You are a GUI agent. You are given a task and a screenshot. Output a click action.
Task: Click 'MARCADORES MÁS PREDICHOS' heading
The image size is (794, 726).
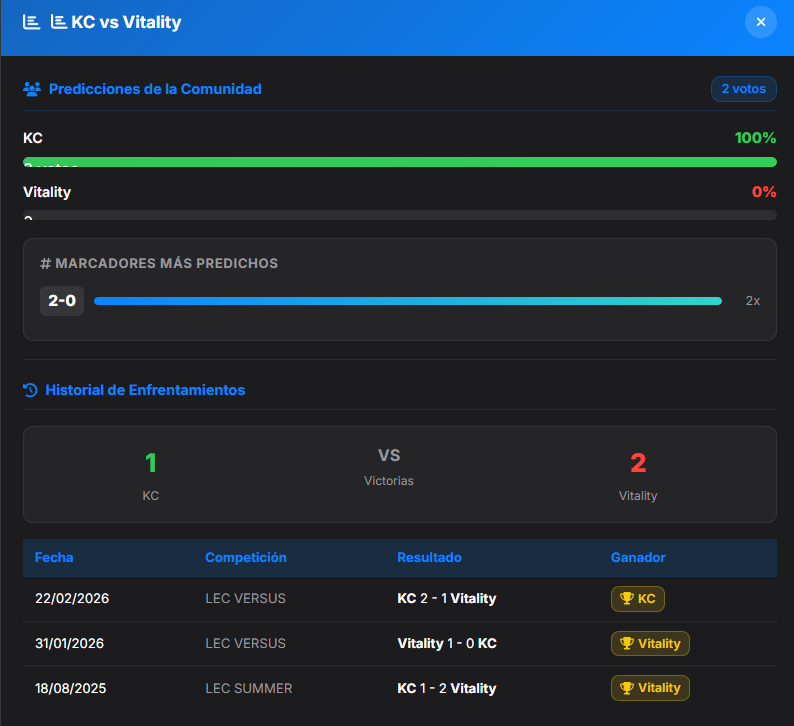[x=166, y=264]
